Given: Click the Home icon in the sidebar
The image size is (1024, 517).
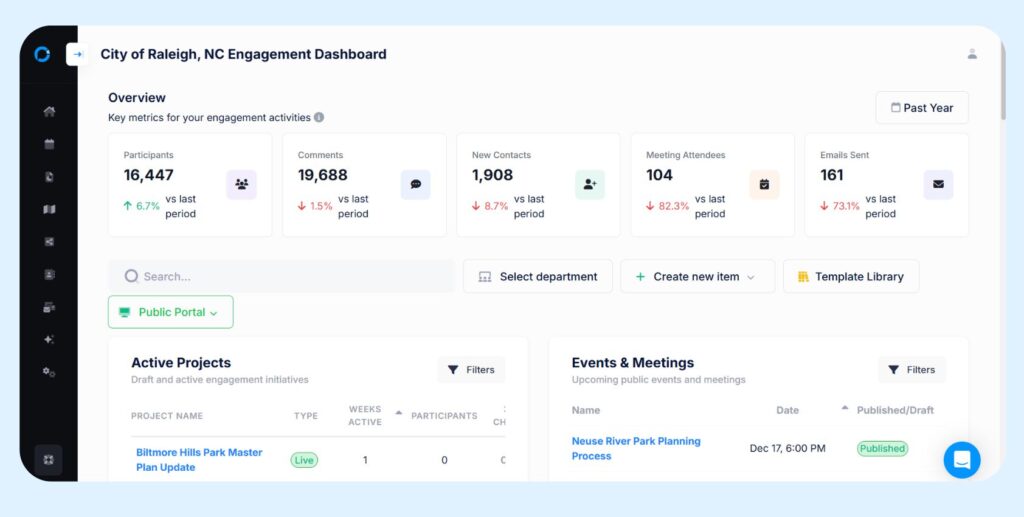Looking at the screenshot, I should click(49, 112).
